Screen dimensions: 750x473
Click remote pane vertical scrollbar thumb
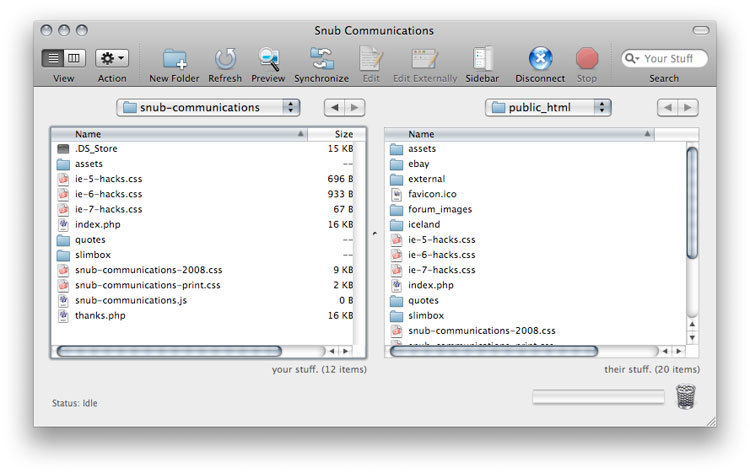[x=692, y=203]
